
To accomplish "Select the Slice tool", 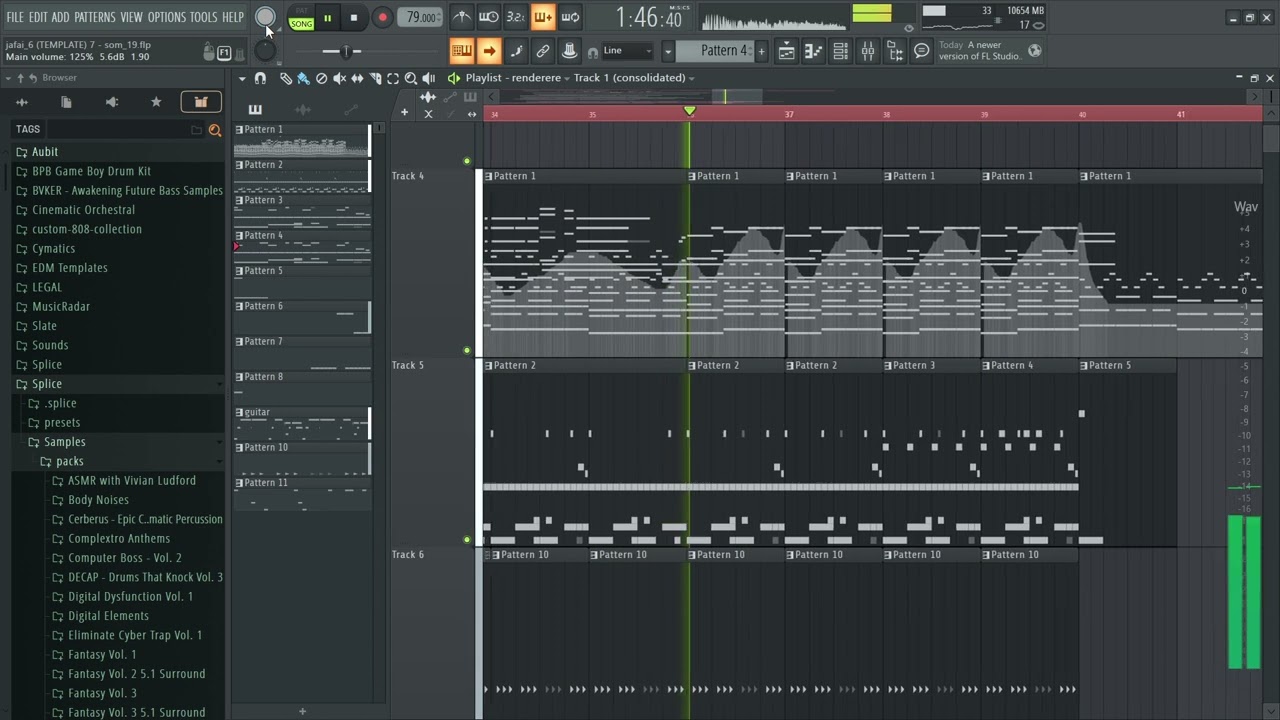I will pyautogui.click(x=375, y=78).
